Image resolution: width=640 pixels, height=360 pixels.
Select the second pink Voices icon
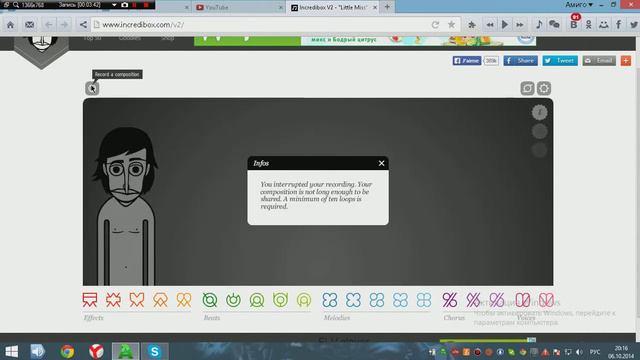pos(546,300)
